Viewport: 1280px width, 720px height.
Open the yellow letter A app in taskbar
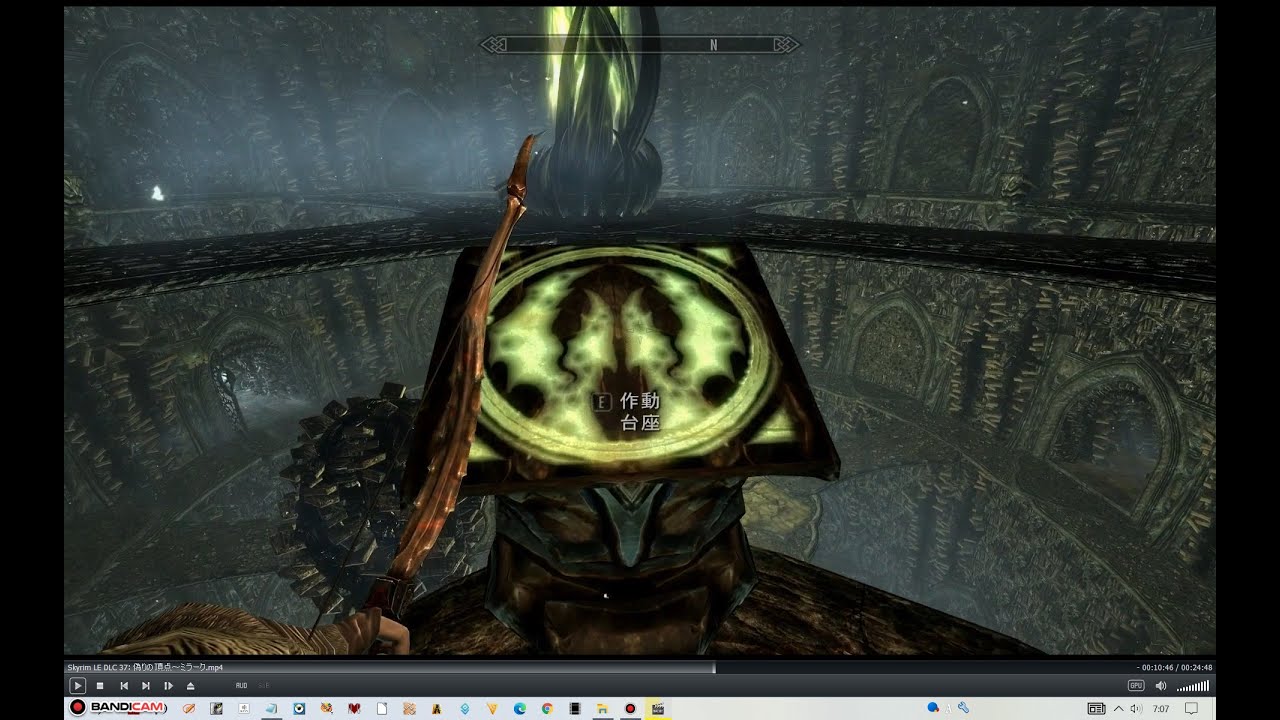coord(437,708)
